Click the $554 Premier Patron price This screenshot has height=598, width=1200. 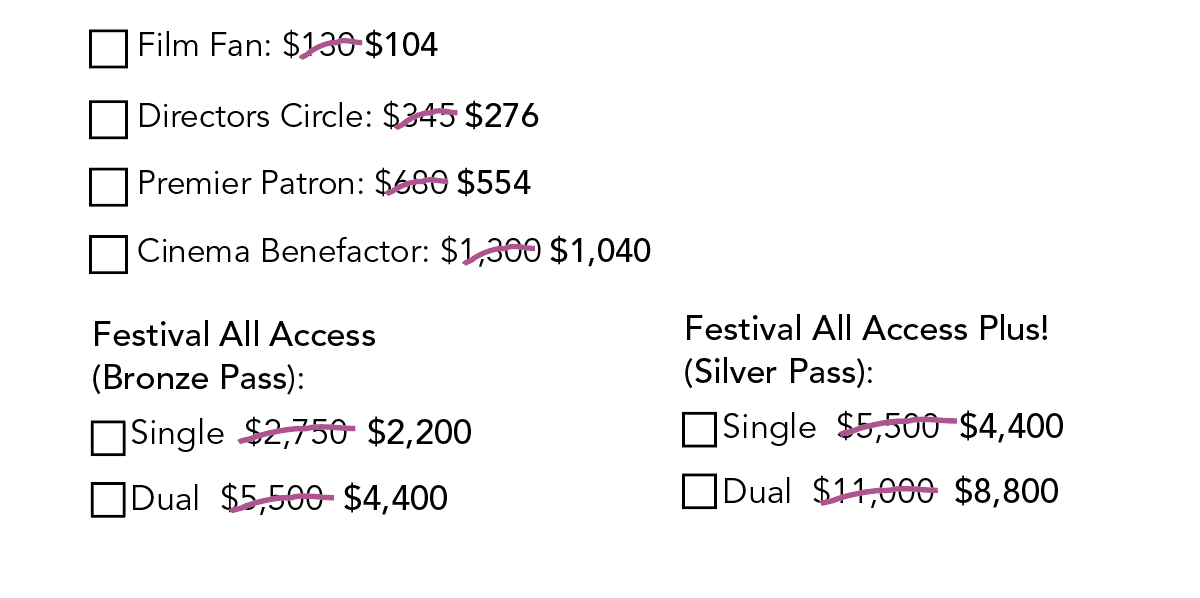coord(494,183)
